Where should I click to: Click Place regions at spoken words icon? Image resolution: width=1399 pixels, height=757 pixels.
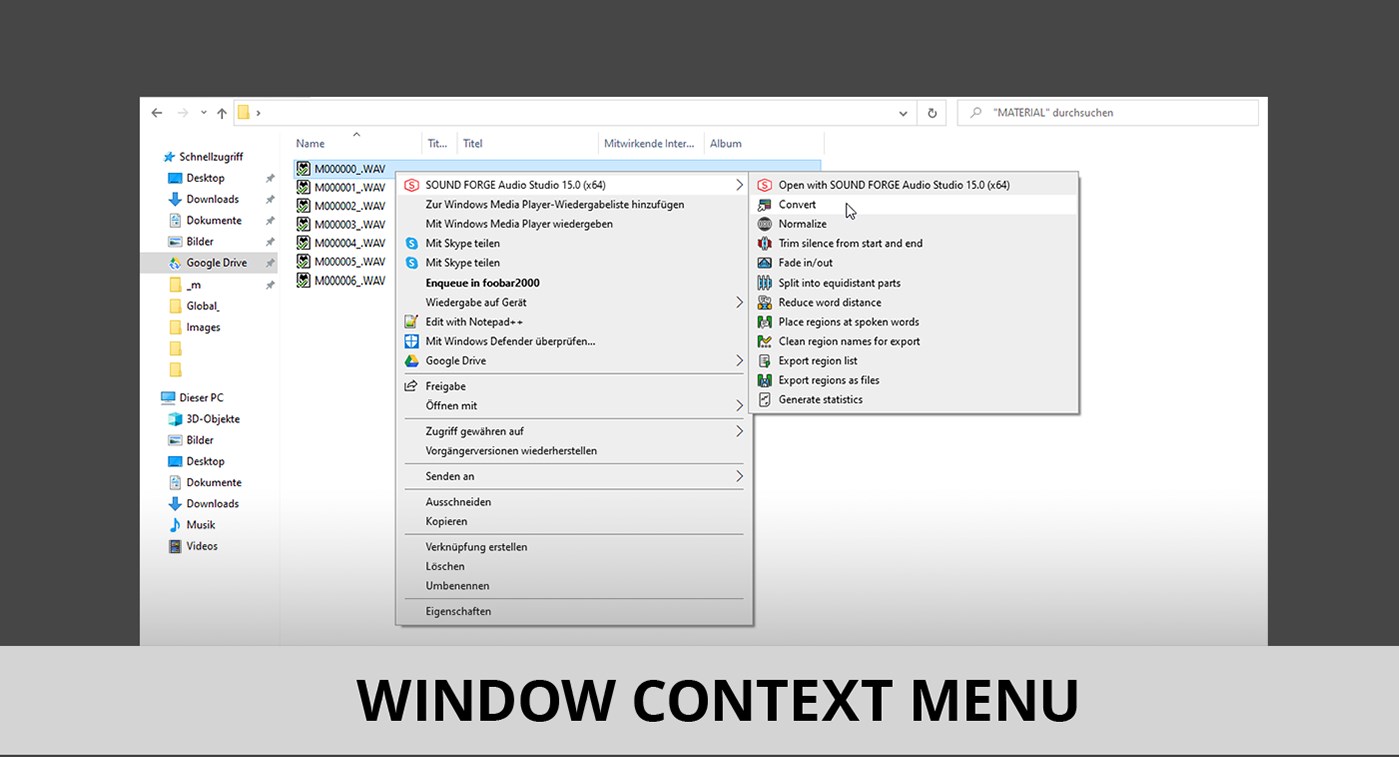point(765,322)
